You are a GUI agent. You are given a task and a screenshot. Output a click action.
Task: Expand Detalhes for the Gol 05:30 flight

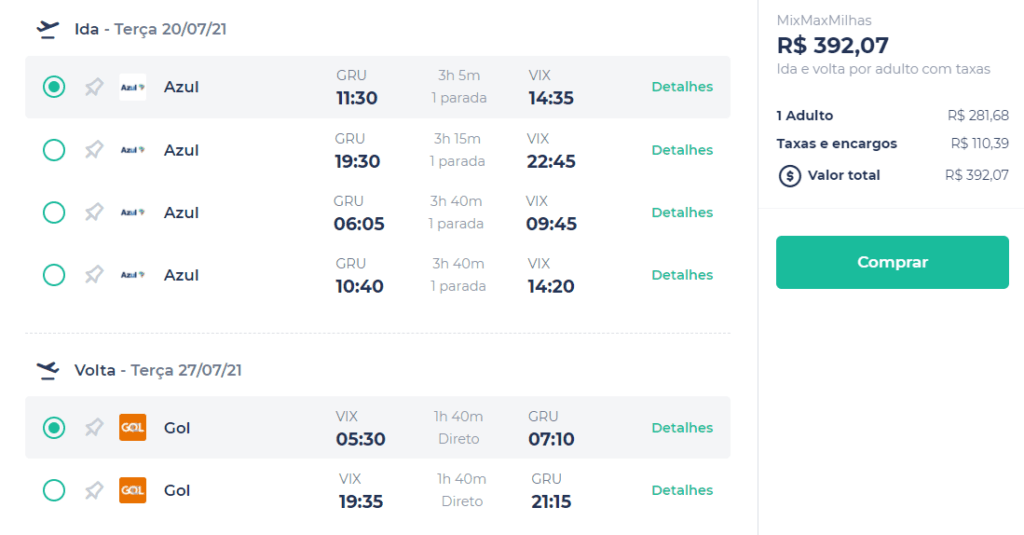[x=682, y=428]
